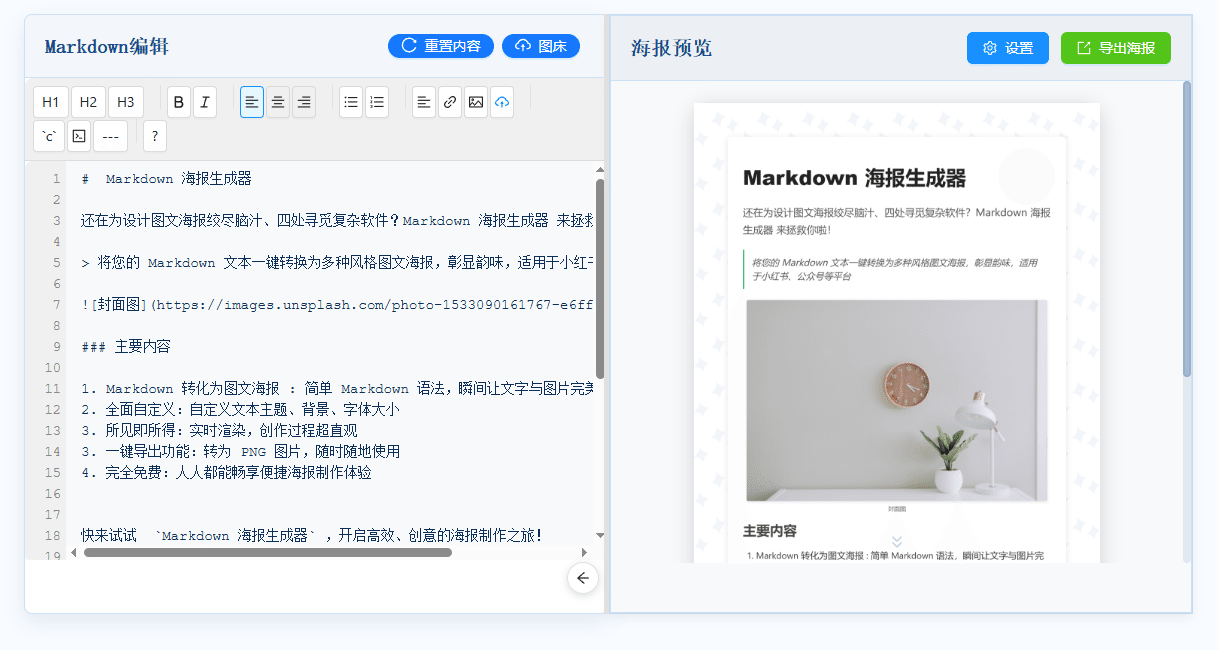Open help with the ? icon
This screenshot has height=650, width=1219.
154,135
